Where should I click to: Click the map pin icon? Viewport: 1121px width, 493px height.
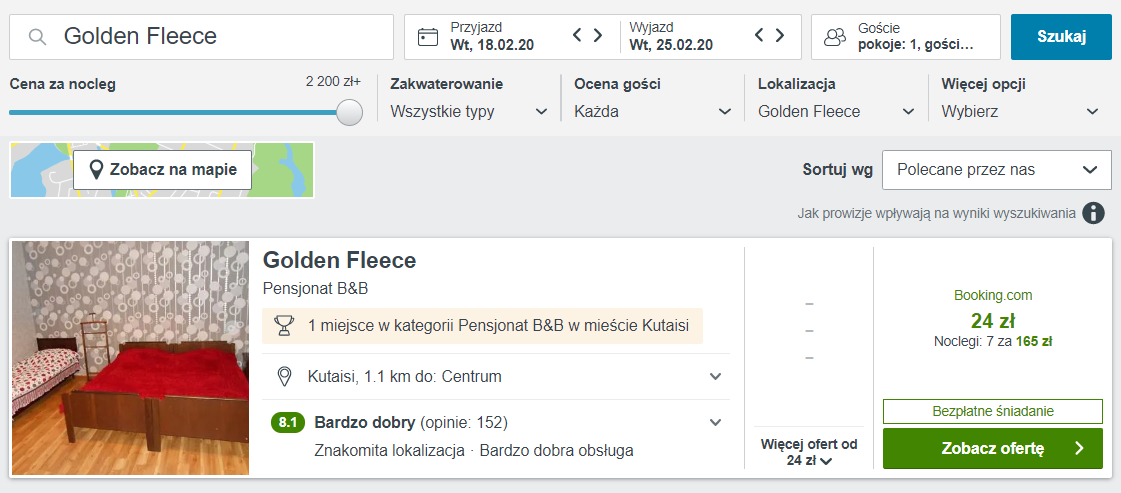click(x=96, y=170)
